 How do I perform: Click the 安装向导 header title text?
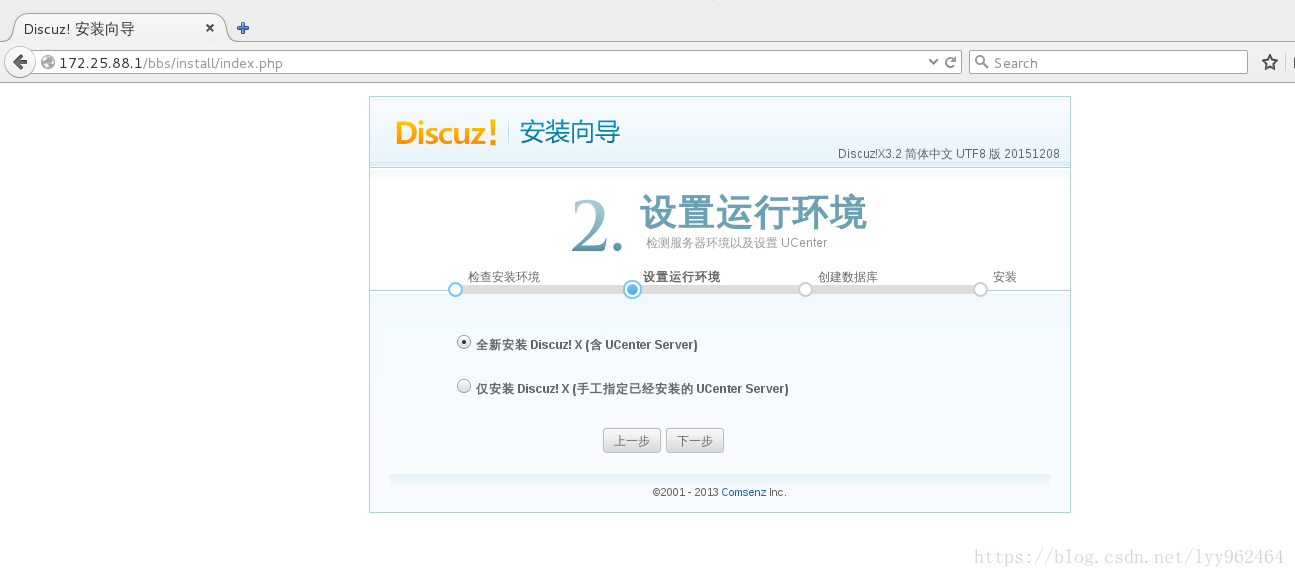pyautogui.click(x=570, y=132)
